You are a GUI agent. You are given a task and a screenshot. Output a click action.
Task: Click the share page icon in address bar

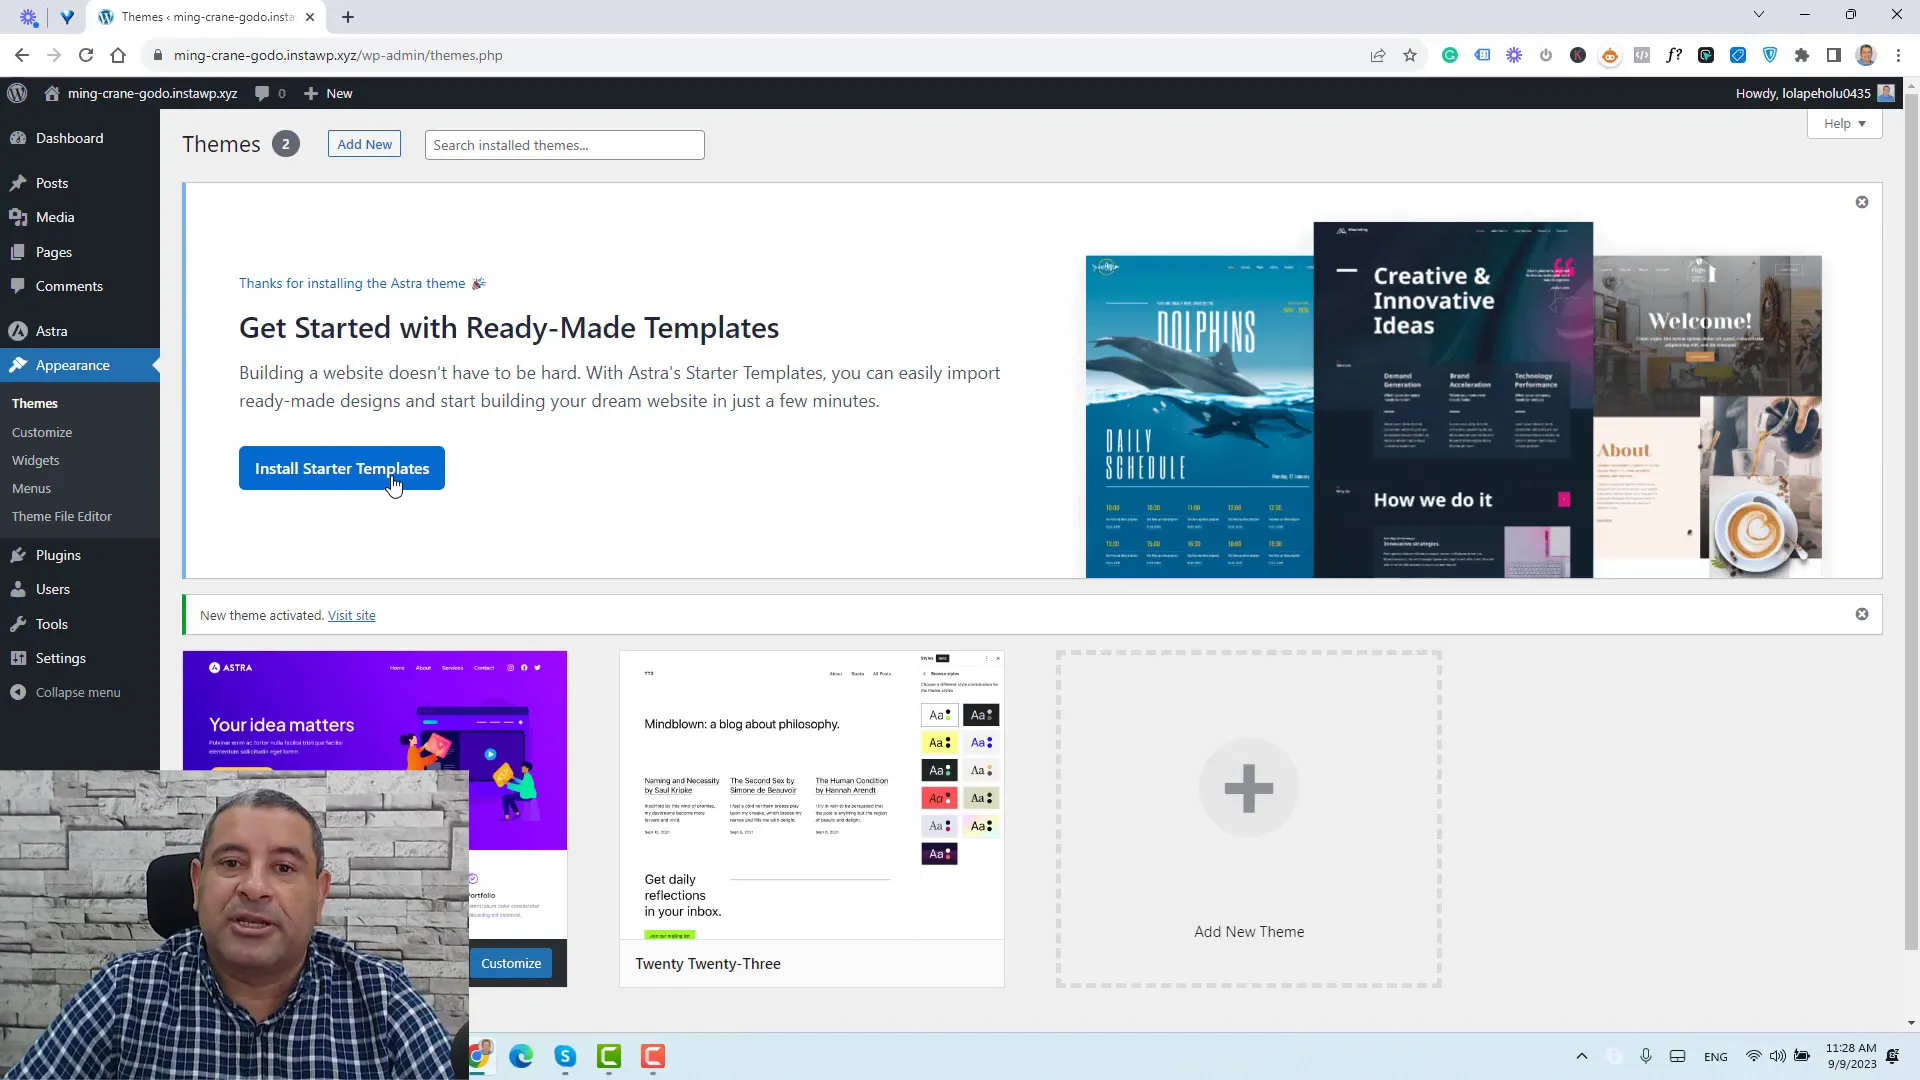(1378, 55)
